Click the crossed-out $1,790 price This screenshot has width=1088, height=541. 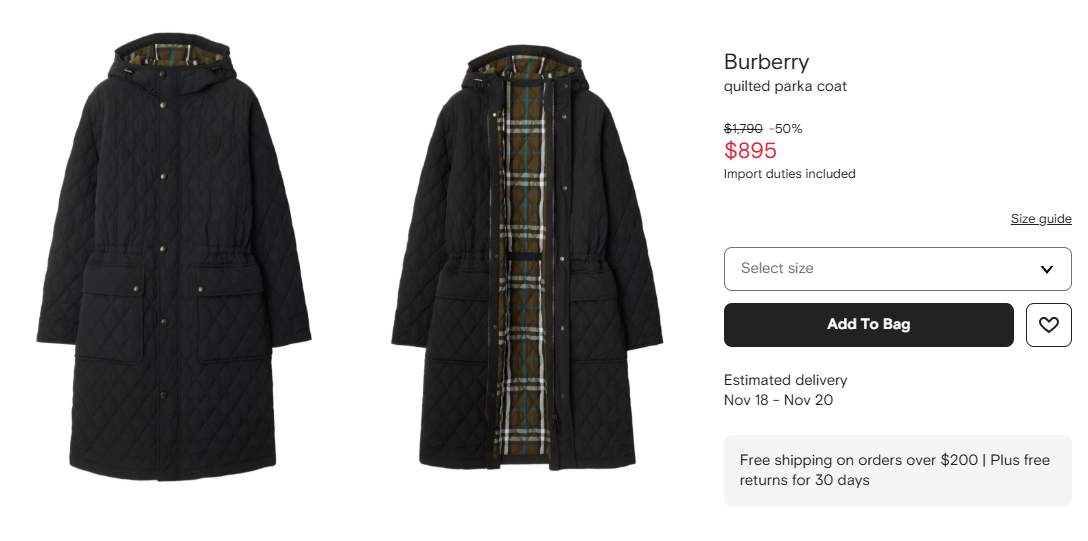743,129
